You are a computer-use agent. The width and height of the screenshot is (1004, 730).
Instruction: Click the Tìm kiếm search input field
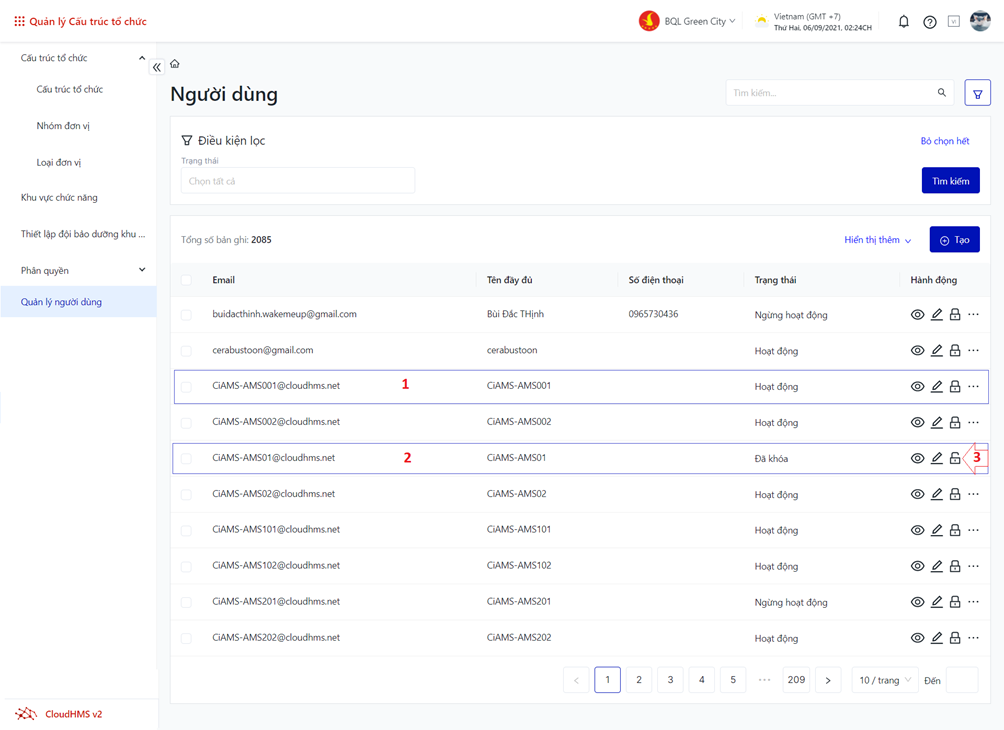830,93
